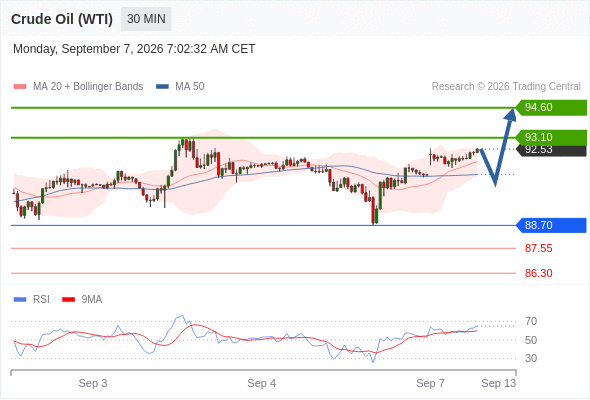Image resolution: width=590 pixels, height=400 pixels.
Task: Click the Sep 7 date axis label
Action: pos(430,383)
